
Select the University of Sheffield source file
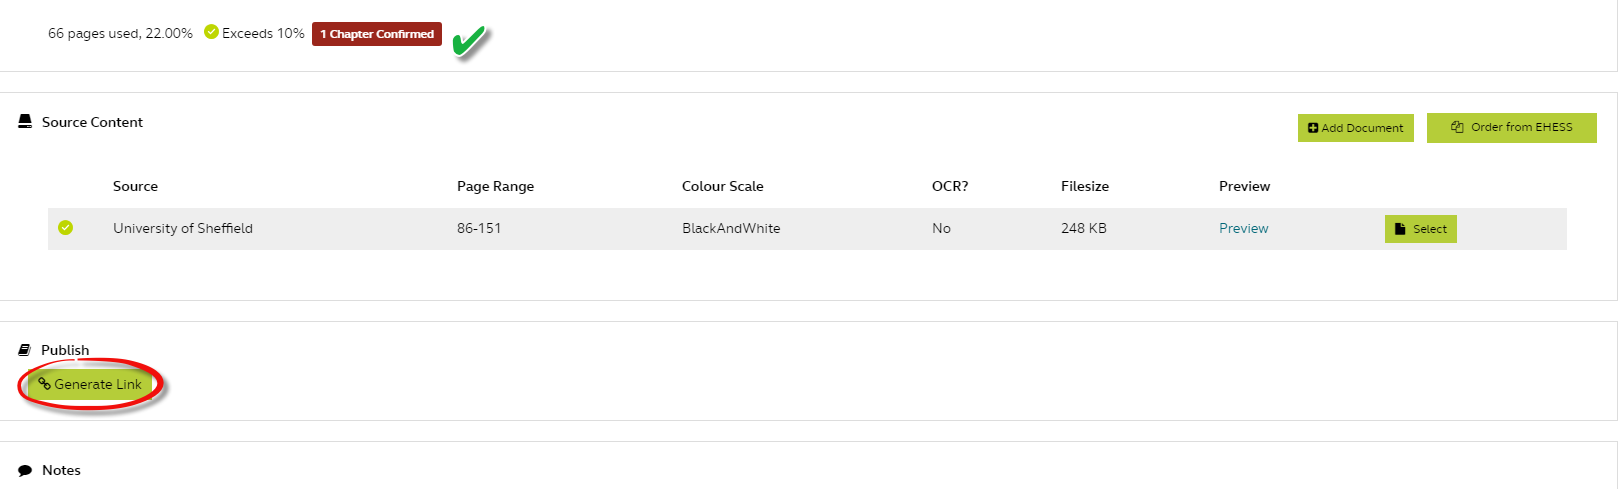(1420, 229)
